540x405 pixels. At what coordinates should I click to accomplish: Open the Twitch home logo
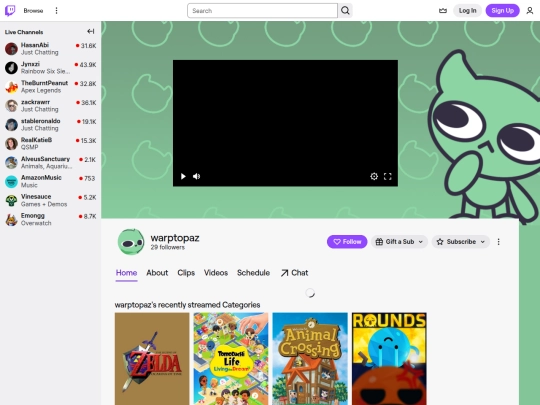coord(10,11)
